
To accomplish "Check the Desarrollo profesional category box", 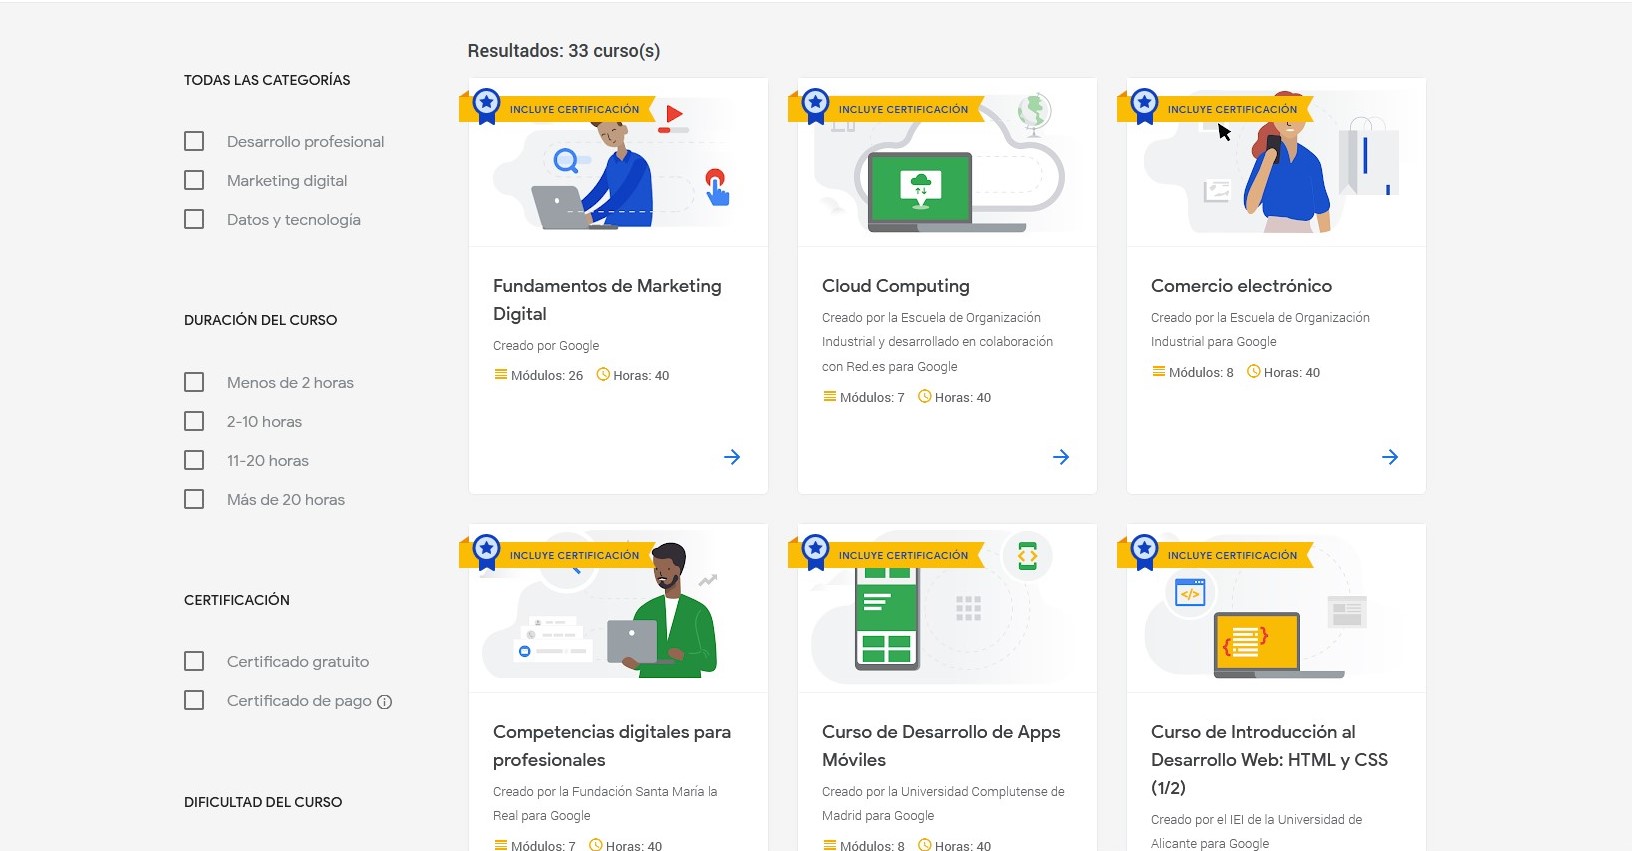I will click(194, 141).
